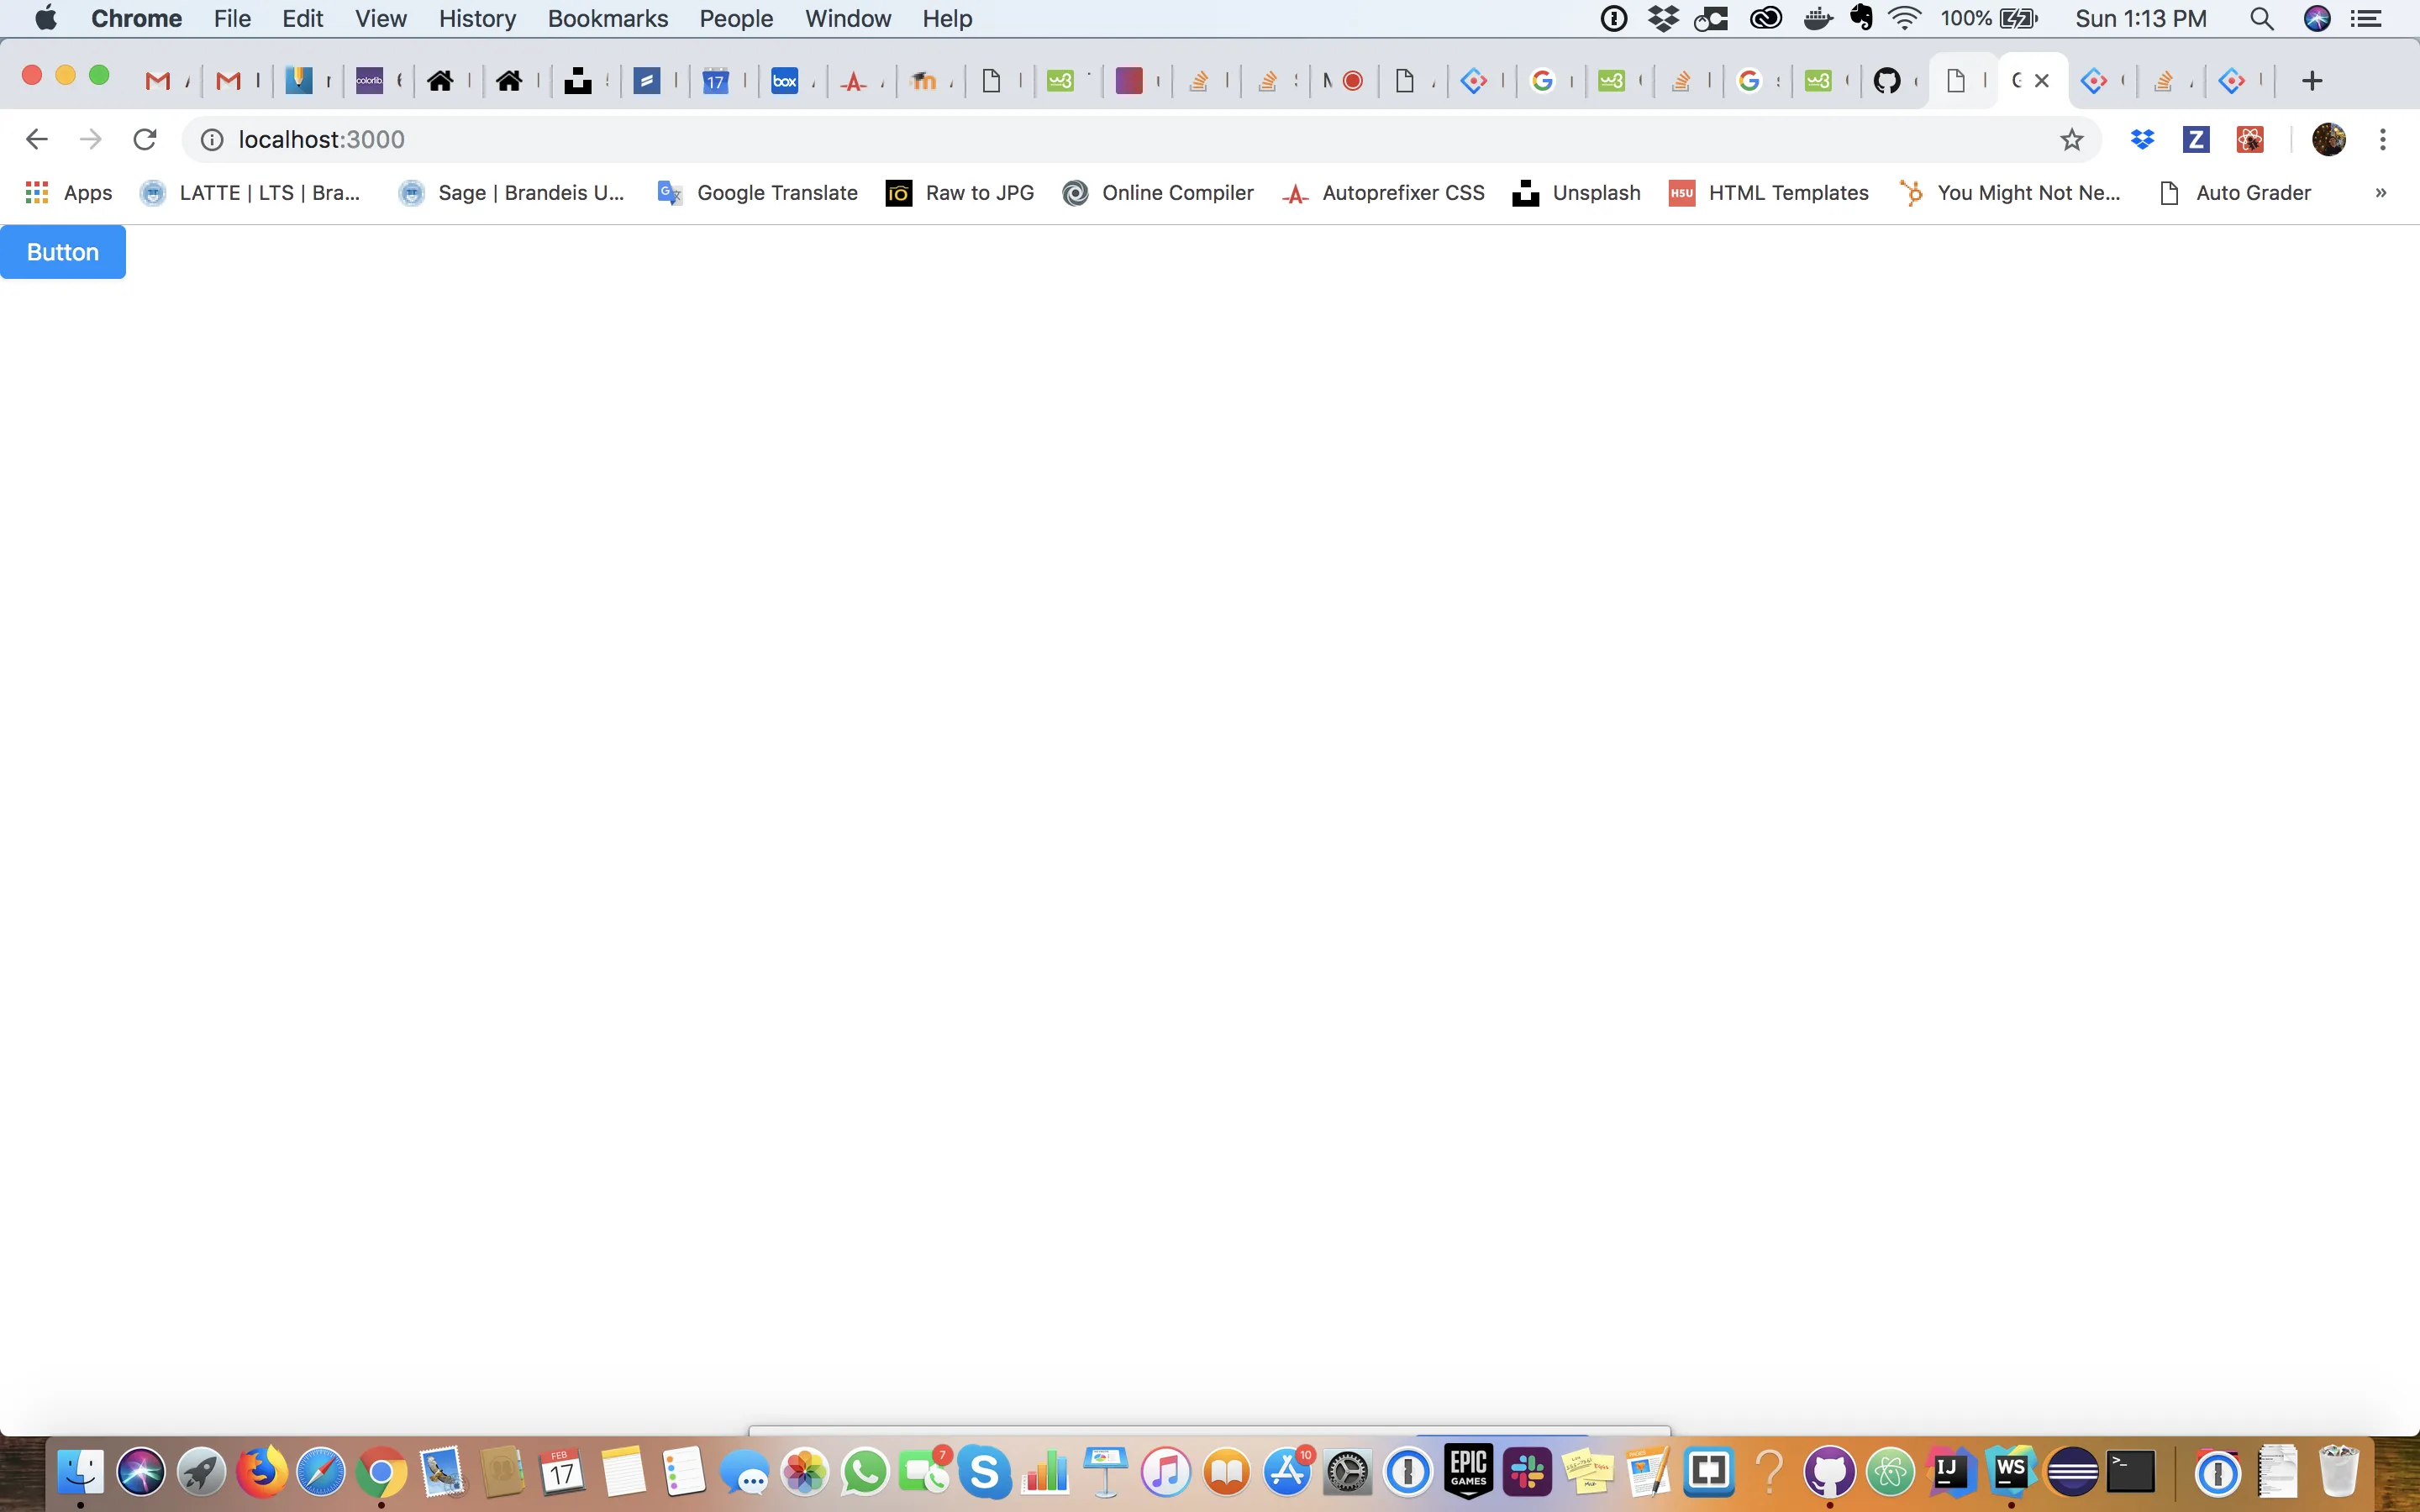
Task: Click the Dropbox extension icon in toolbar
Action: coord(2142,139)
